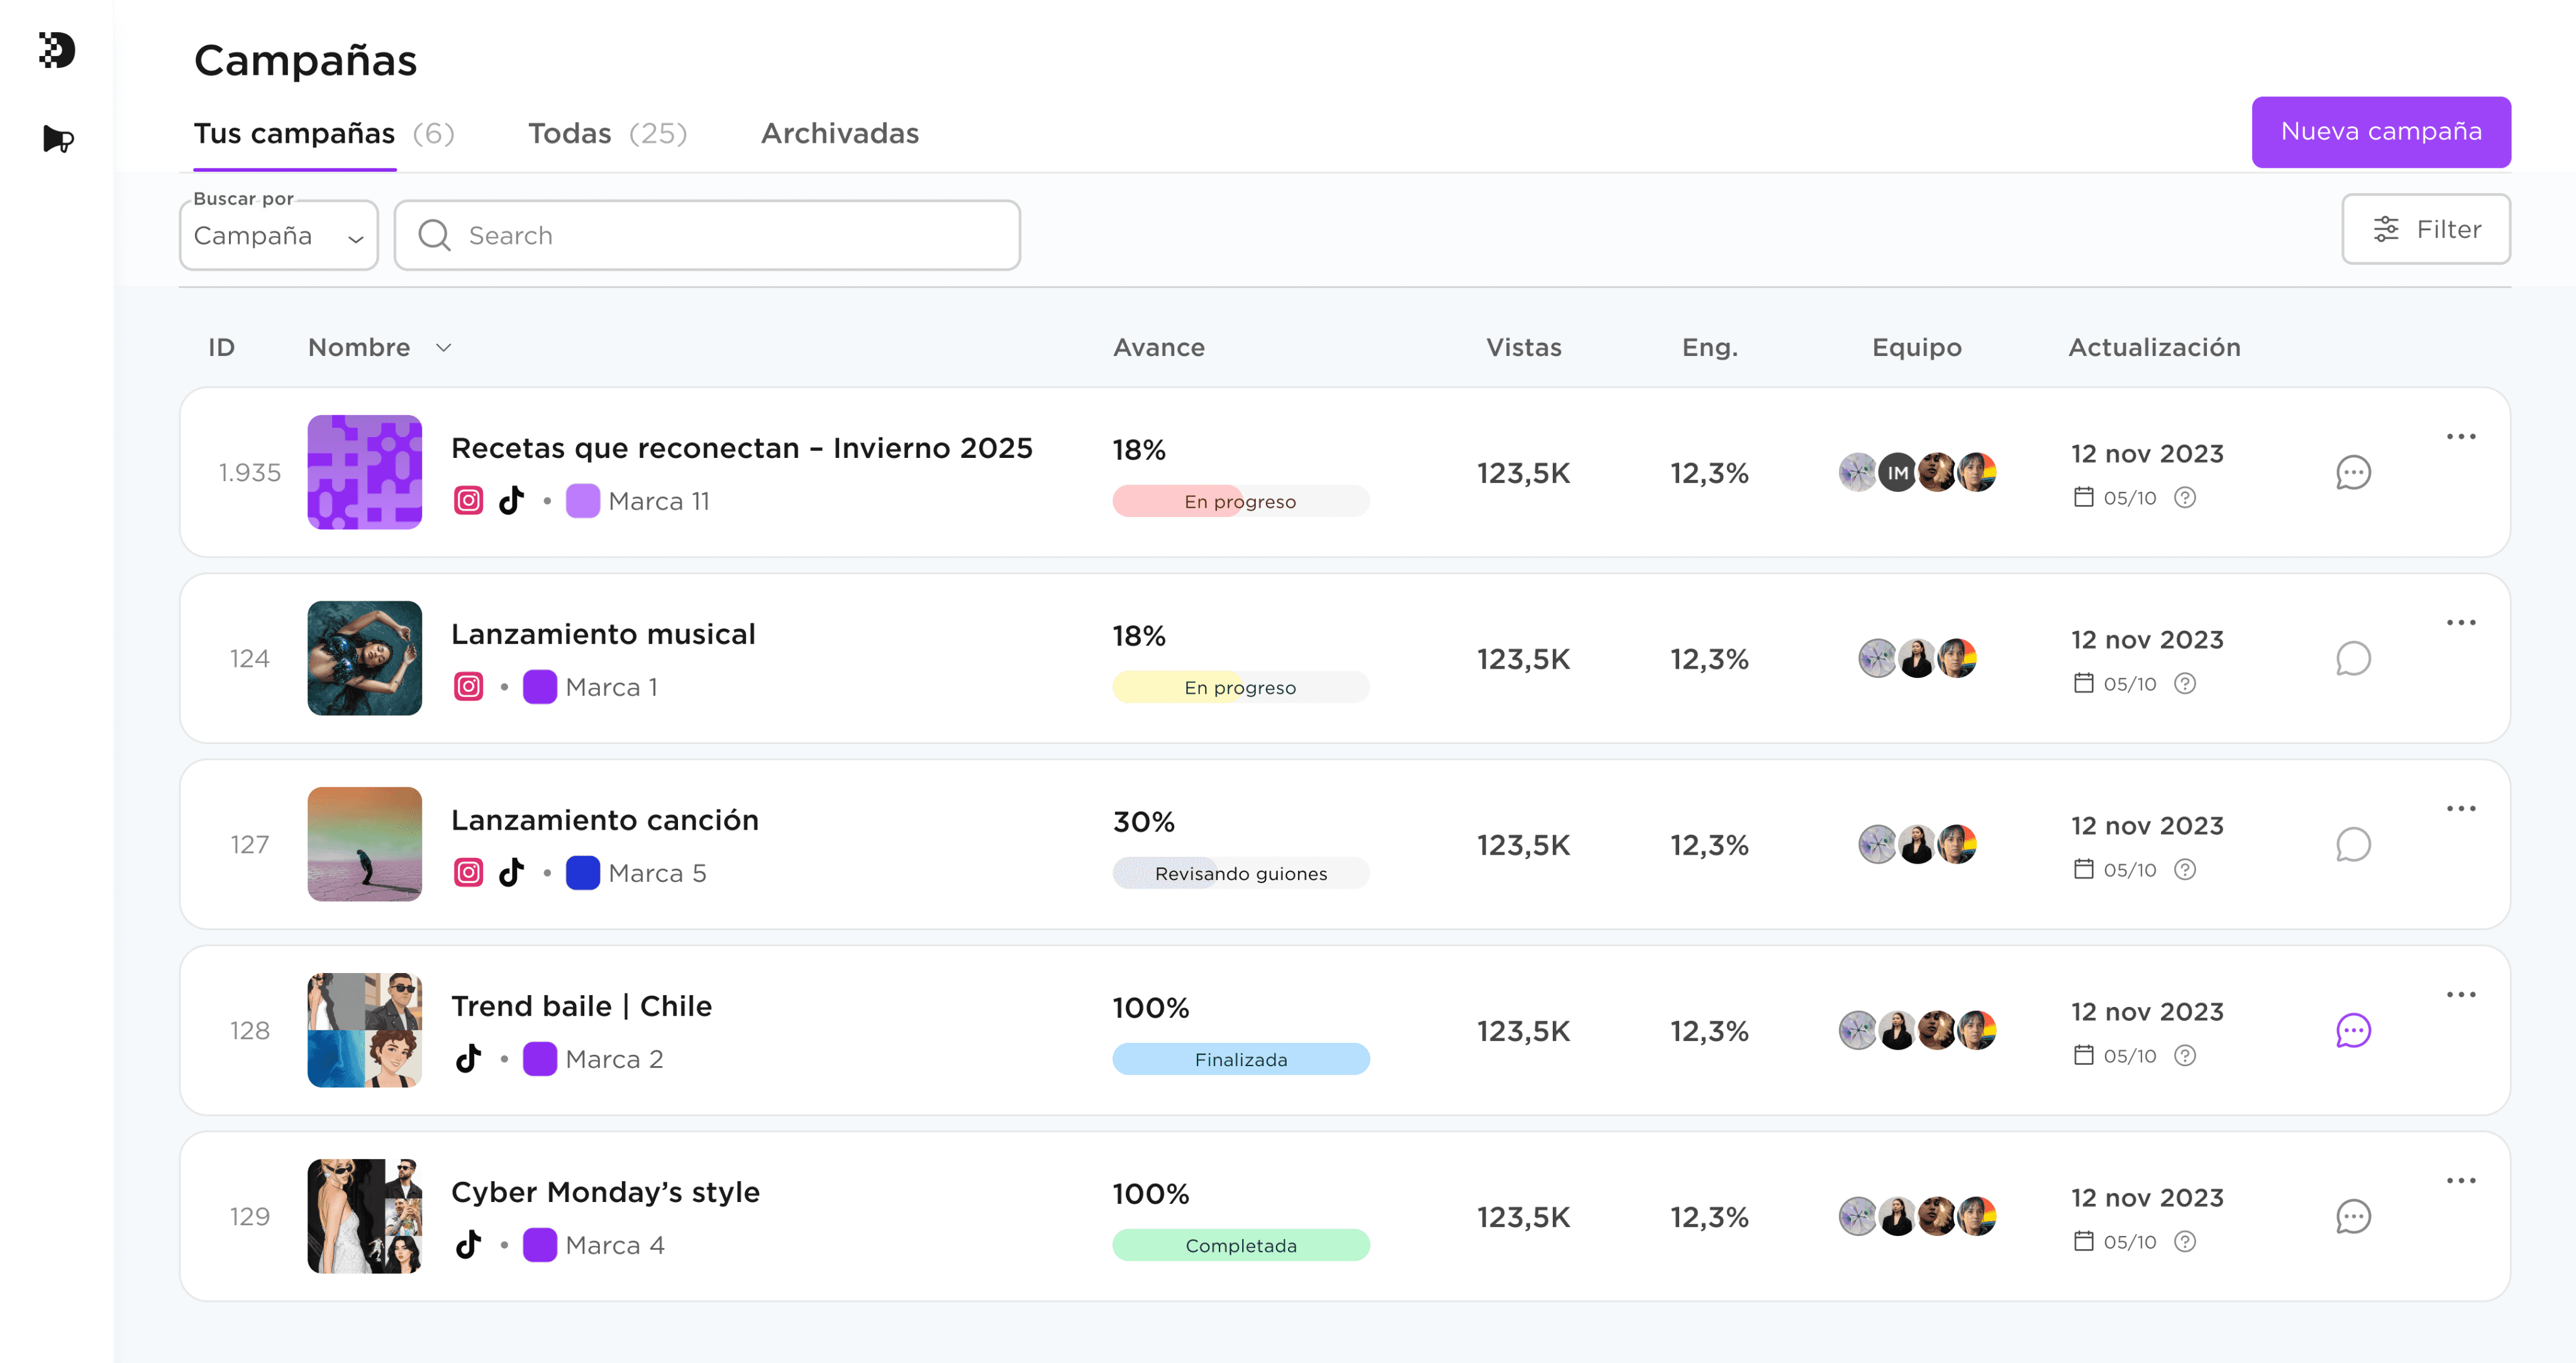Click the Marca 5 blue color swatch
Screen dimensions: 2576x1363
(x=582, y=873)
